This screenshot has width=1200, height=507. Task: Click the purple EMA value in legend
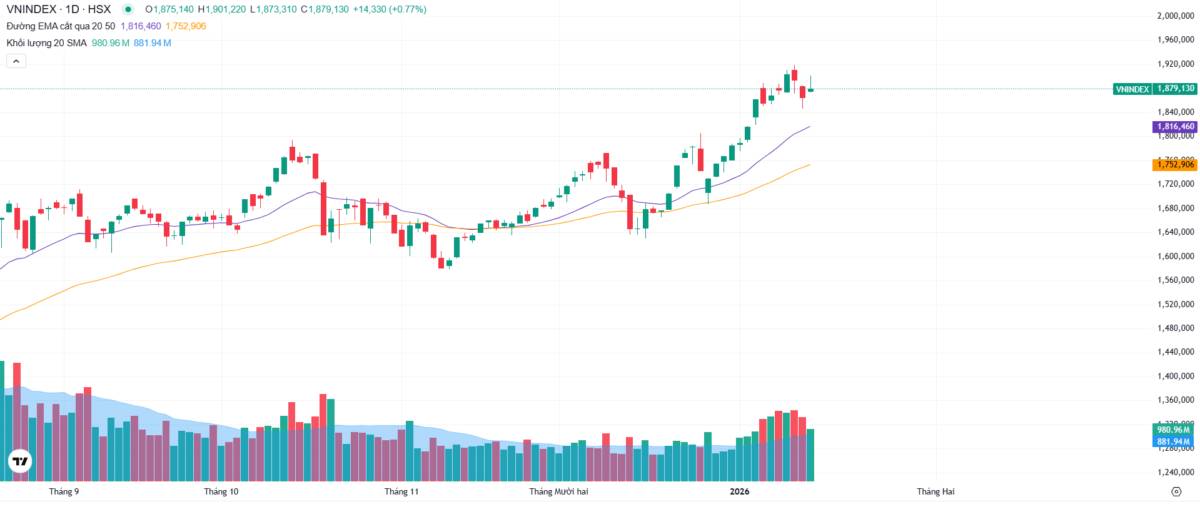pyautogui.click(x=141, y=26)
